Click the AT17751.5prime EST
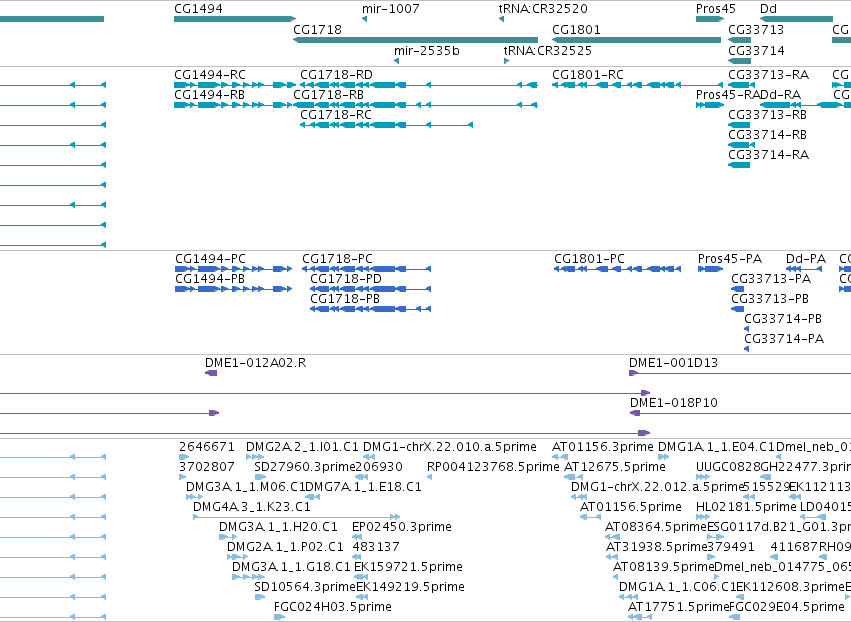Screen dimensions: 851x622 pyautogui.click(x=640, y=617)
